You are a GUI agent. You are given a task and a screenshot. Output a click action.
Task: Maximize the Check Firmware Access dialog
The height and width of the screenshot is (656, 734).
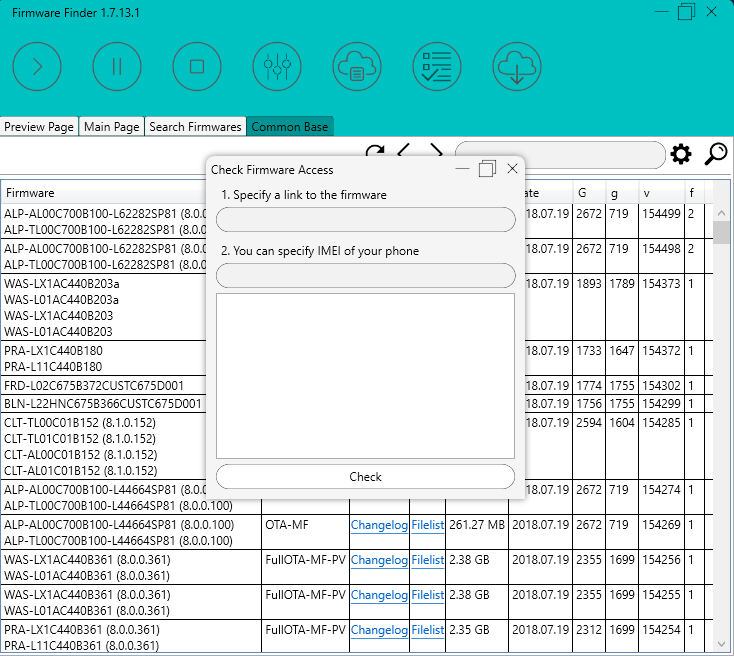click(487, 169)
